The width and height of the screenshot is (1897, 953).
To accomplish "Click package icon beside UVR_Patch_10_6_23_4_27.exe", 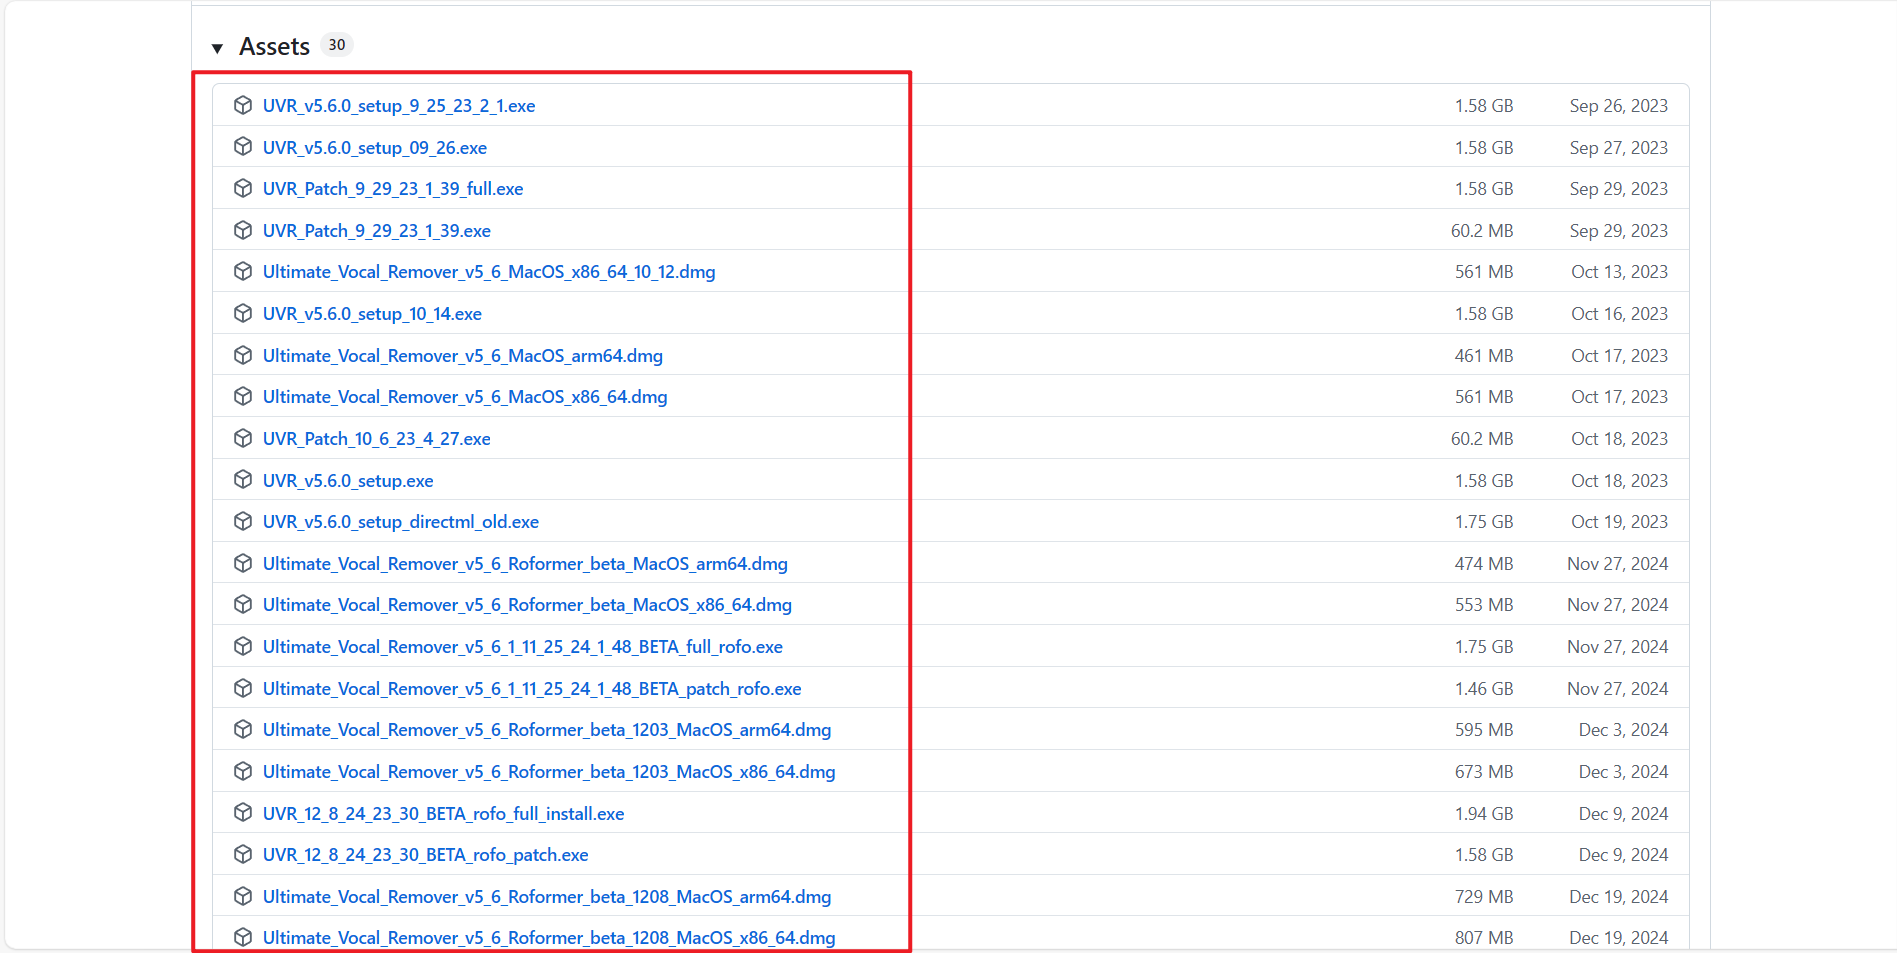I will (x=243, y=438).
